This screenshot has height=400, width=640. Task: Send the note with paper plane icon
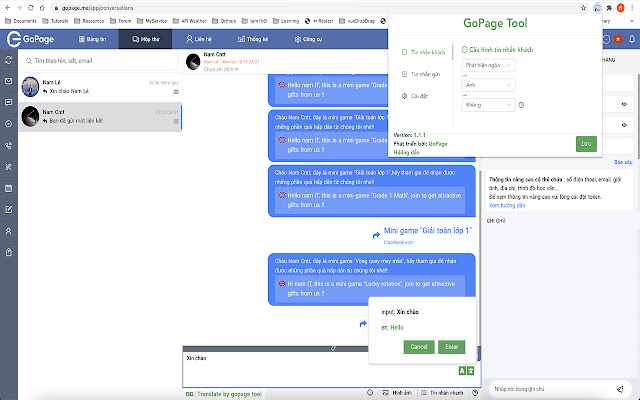tap(620, 389)
